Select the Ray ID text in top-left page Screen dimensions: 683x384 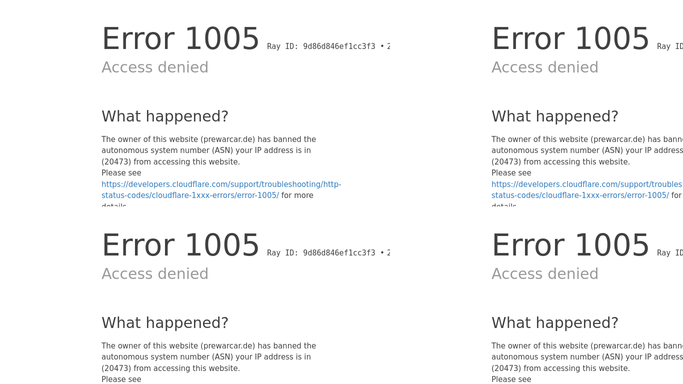[x=328, y=46]
